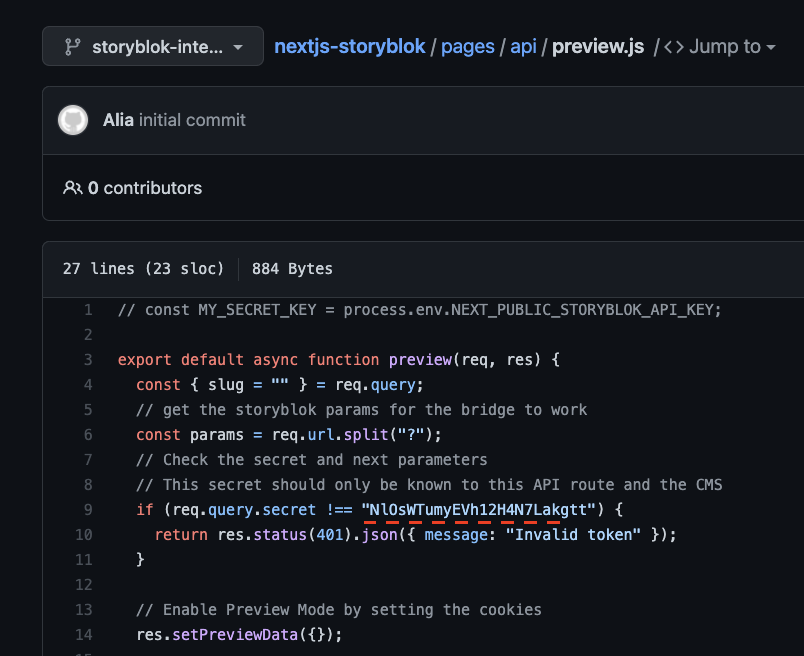Click the Enable Preview Mode comment
Screen dimensions: 804x656
(339, 609)
